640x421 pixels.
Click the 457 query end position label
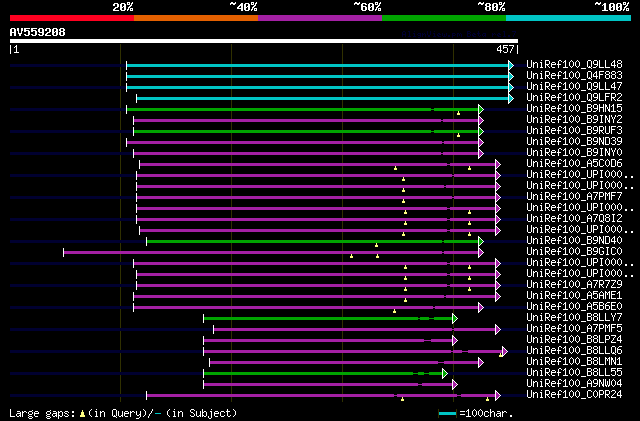pos(505,49)
